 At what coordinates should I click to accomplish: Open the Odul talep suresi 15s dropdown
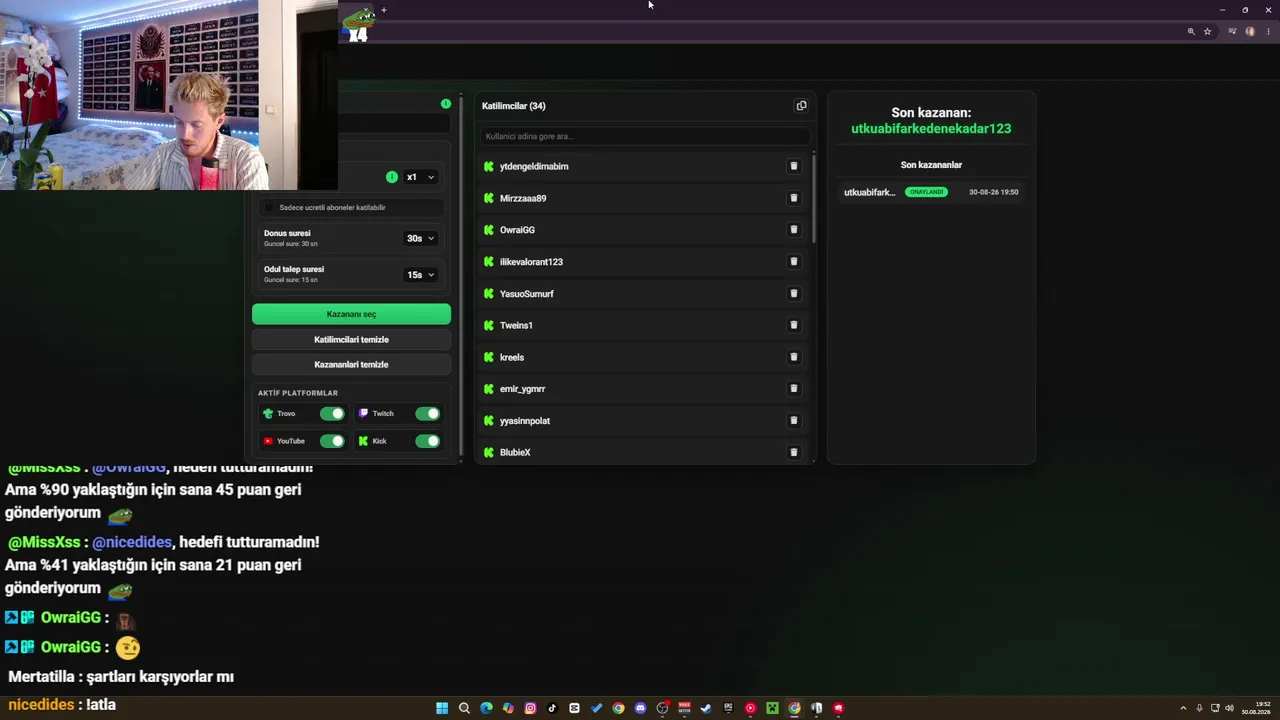(420, 275)
